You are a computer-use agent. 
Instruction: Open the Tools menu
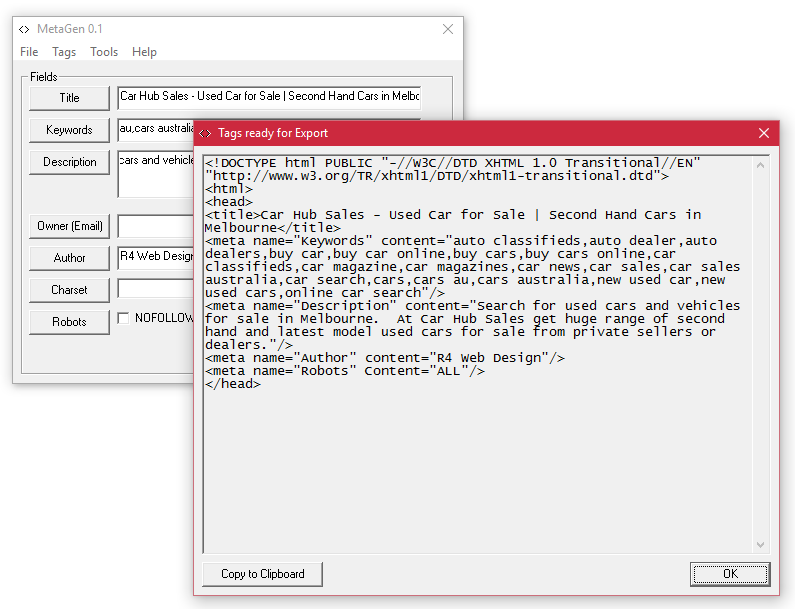pos(104,52)
